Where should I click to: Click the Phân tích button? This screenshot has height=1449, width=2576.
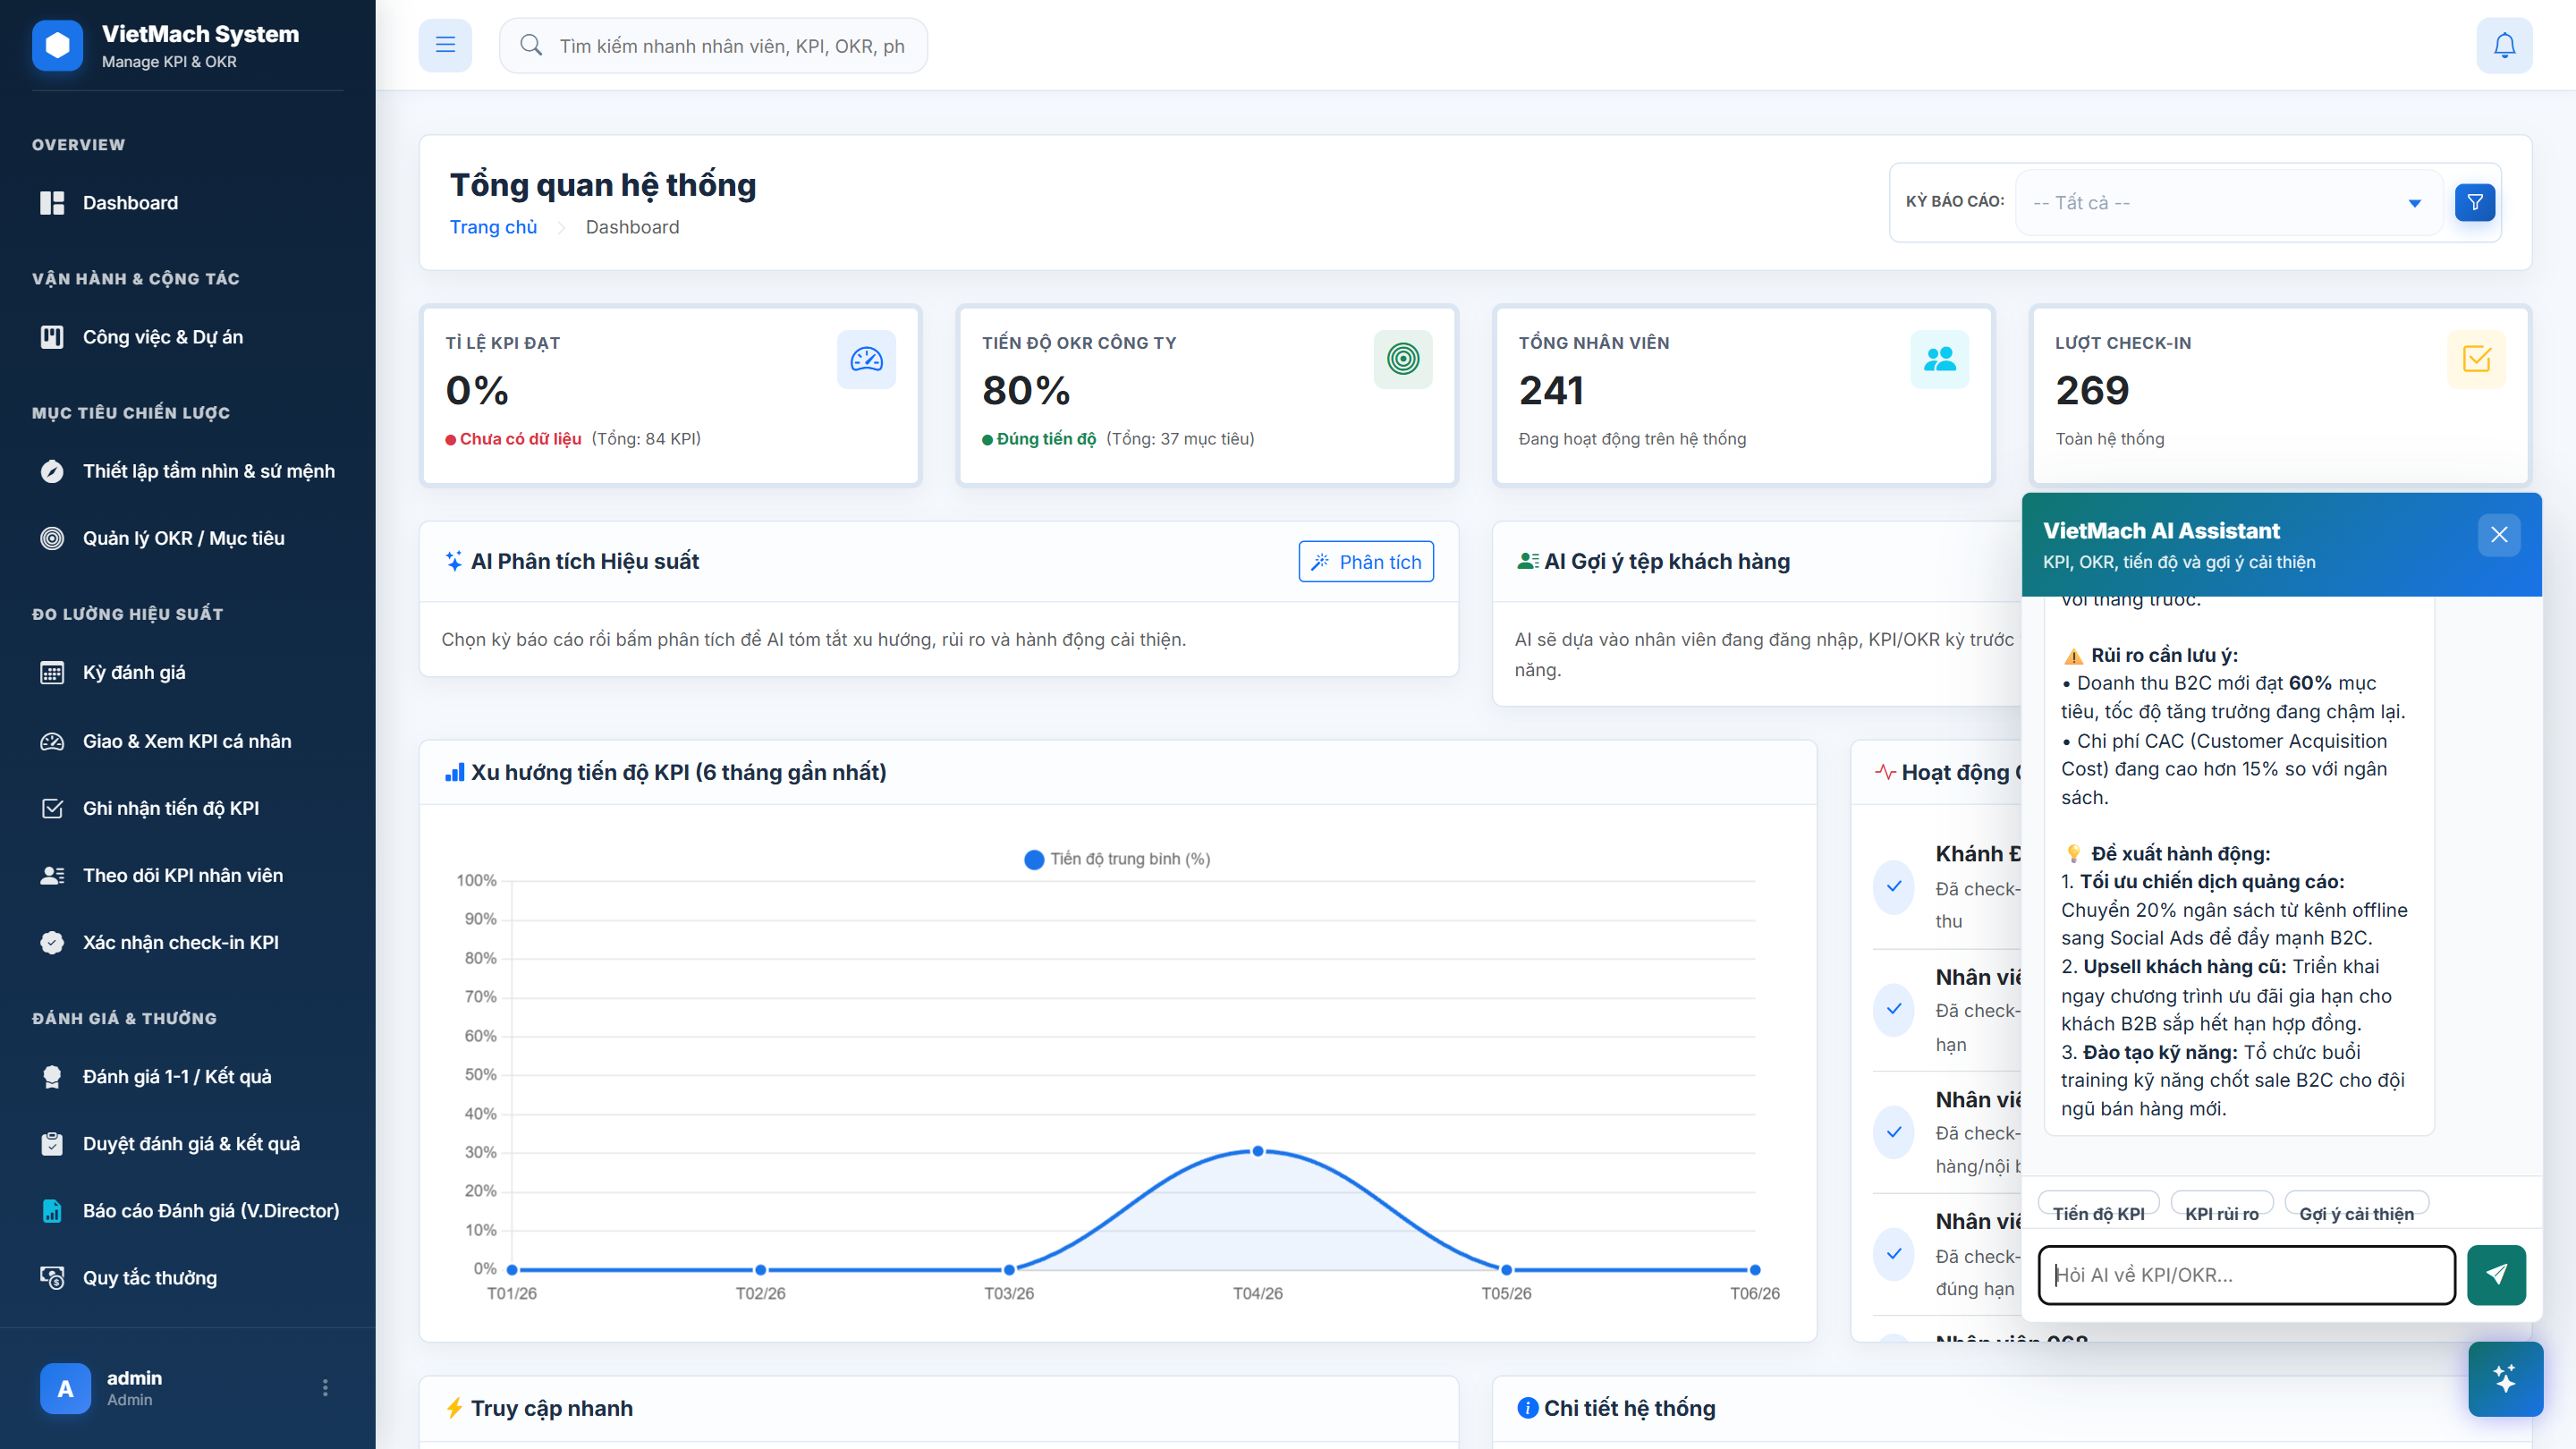pyautogui.click(x=1366, y=562)
